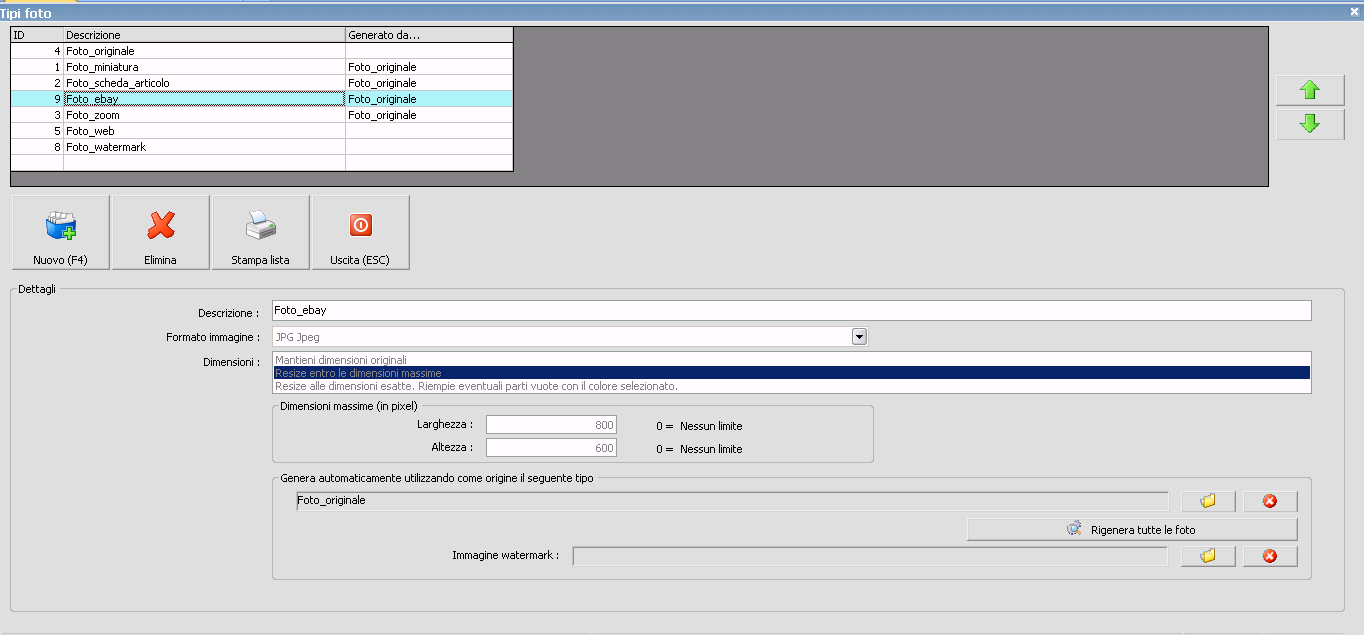The image size is (1364, 635).
Task: Select the Foto_web row
Action: pos(262,131)
